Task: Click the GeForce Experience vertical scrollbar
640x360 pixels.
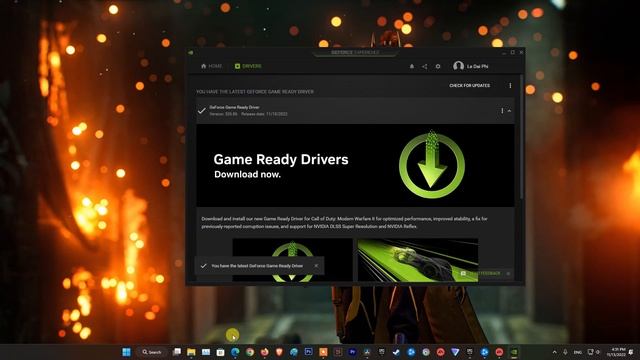Action: click(x=521, y=137)
